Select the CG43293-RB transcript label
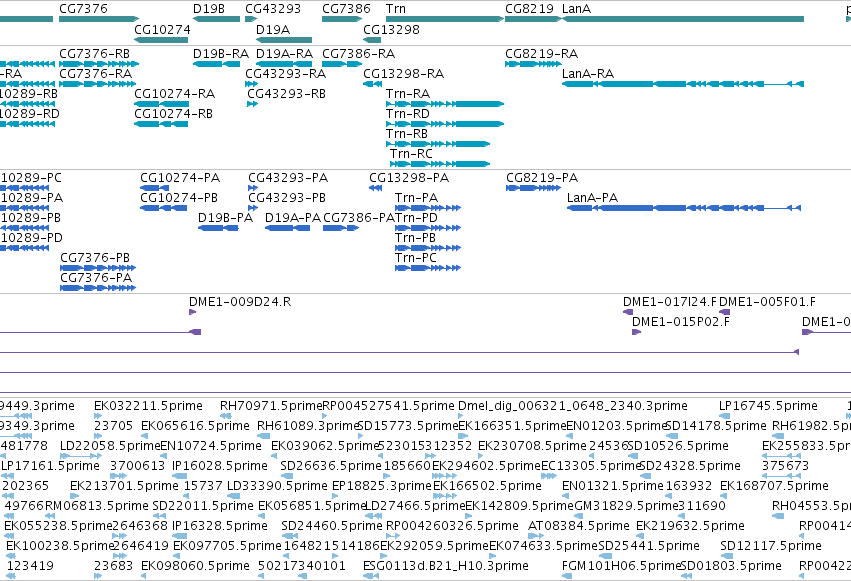This screenshot has height=581, width=851. click(287, 93)
